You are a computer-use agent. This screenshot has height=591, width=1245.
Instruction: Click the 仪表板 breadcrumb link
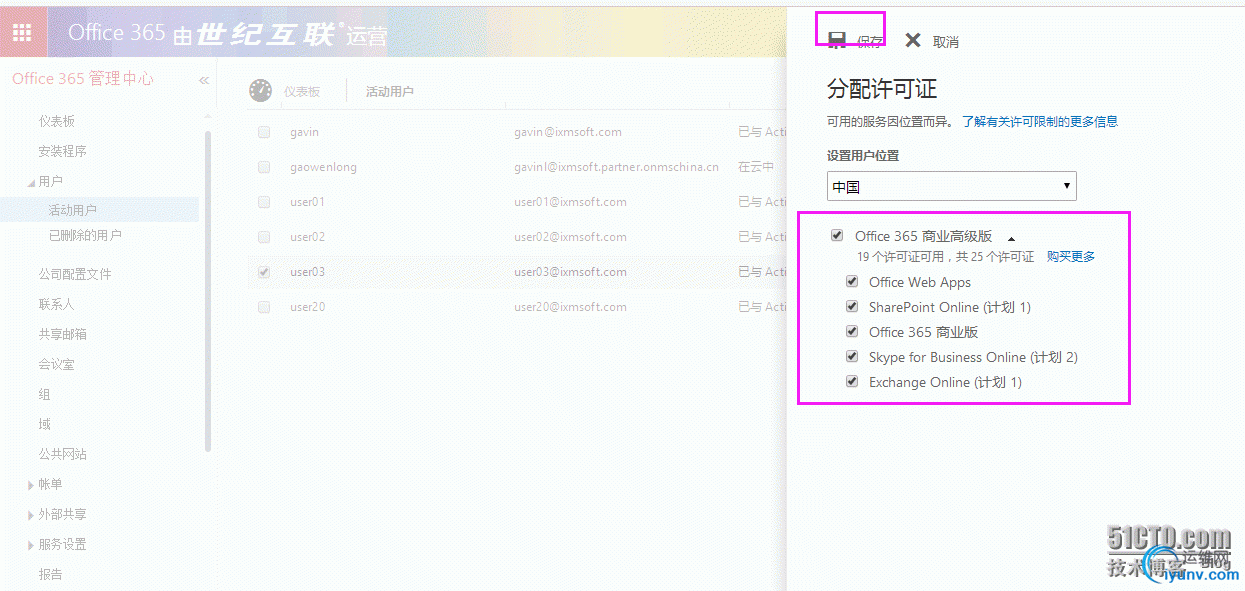pos(302,91)
